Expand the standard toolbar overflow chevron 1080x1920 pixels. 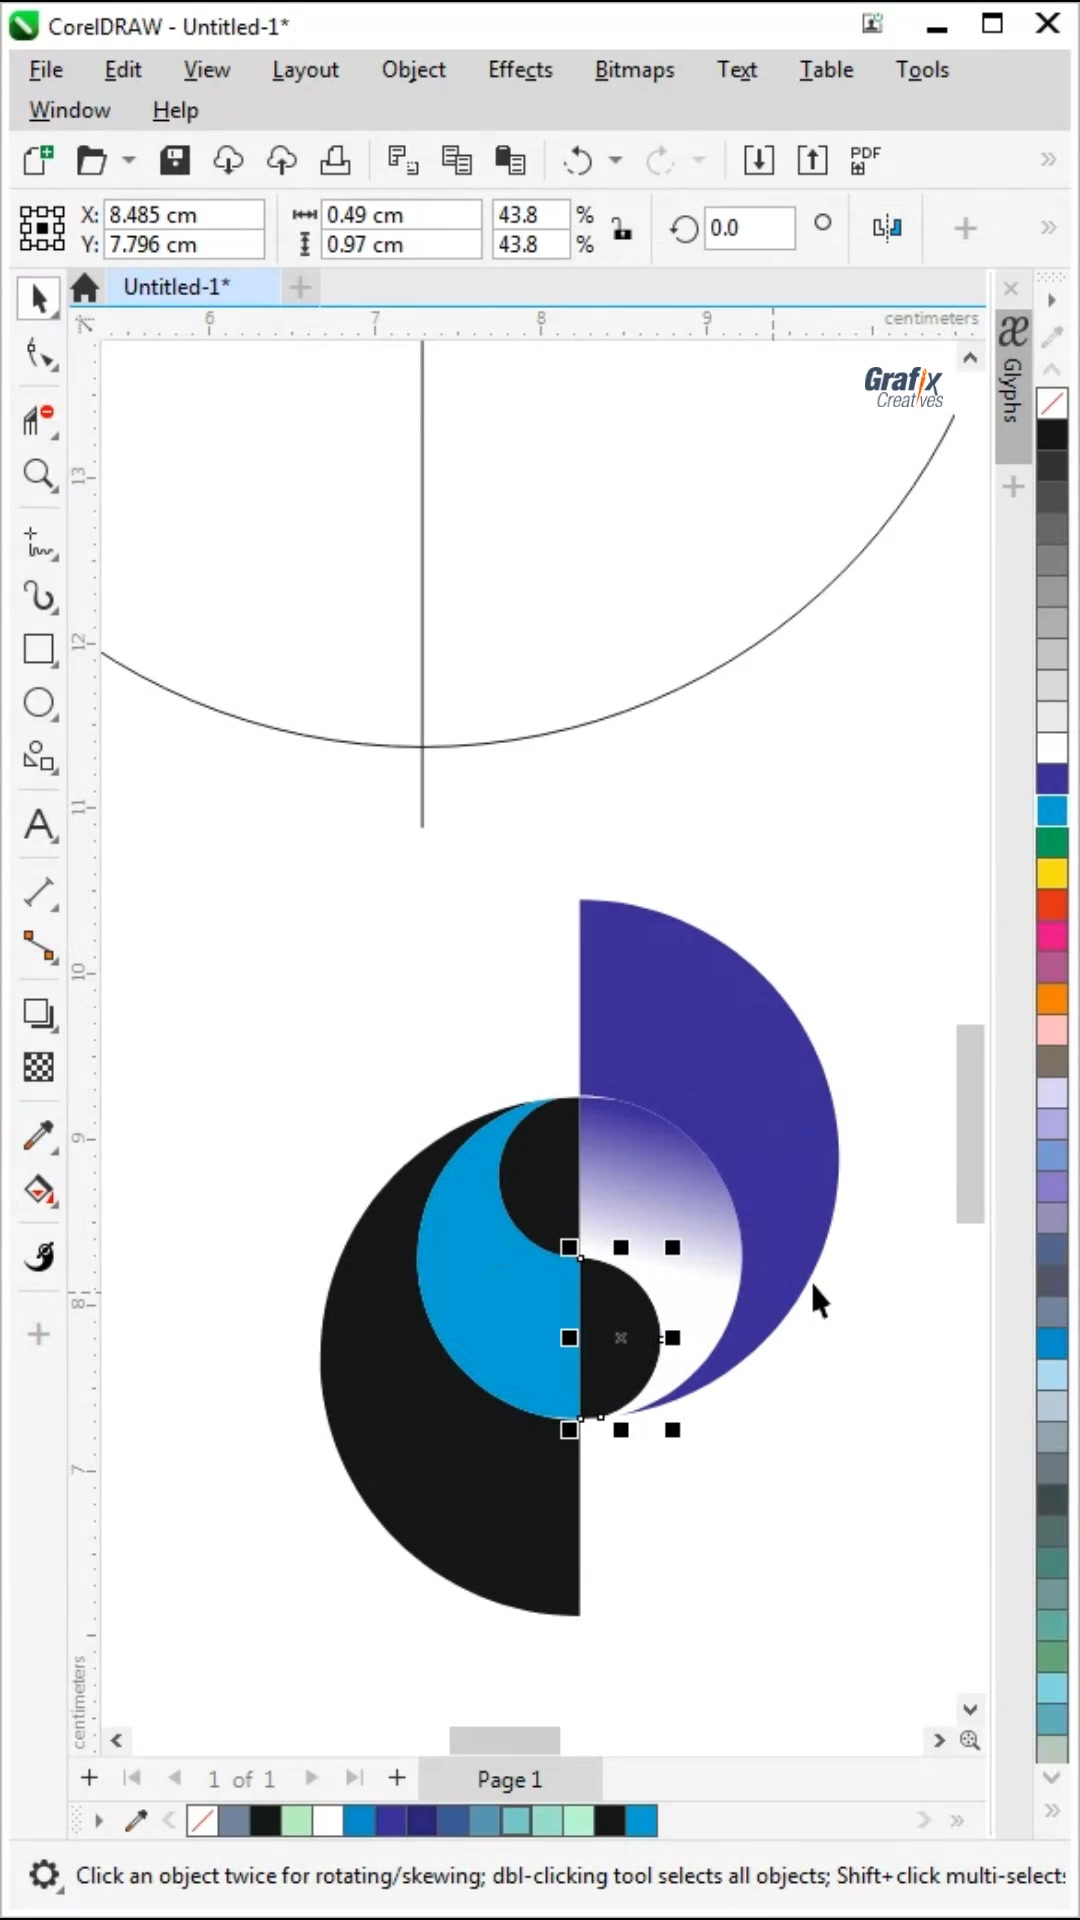(x=1048, y=160)
